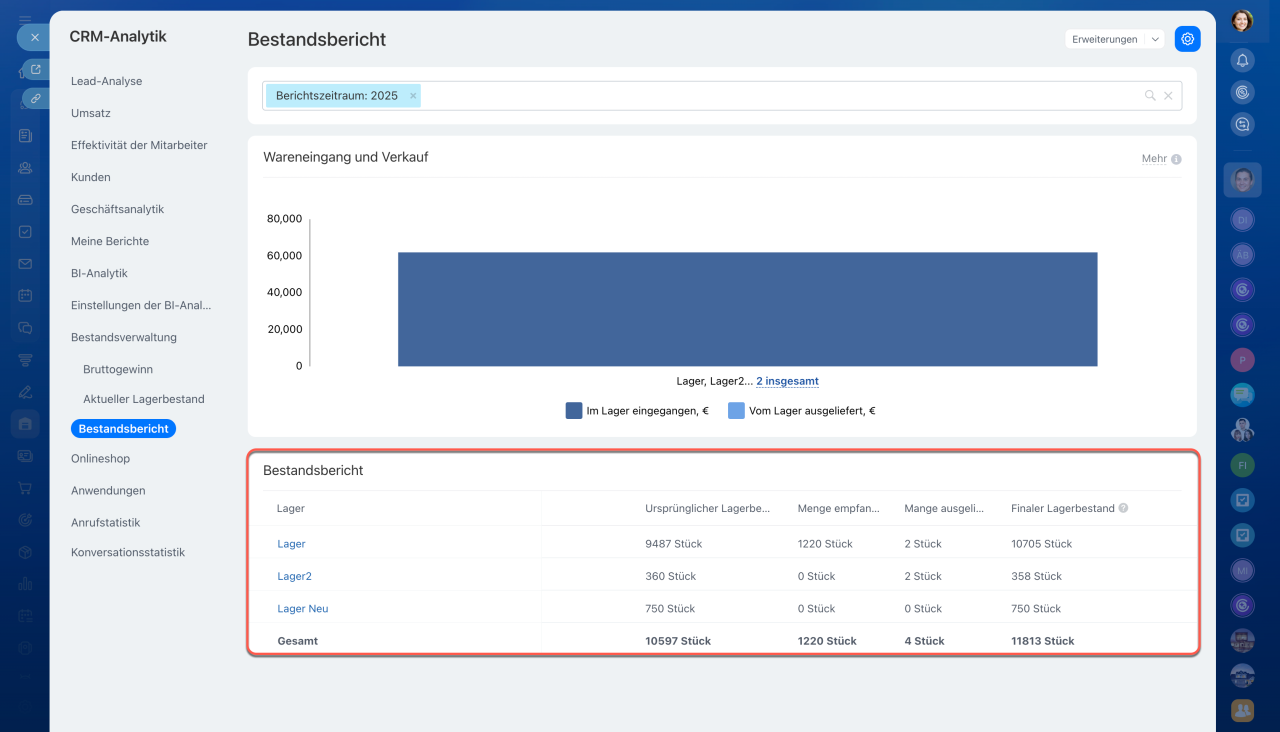Open the panel in a new window
Image resolution: width=1280 pixels, height=732 pixels.
tap(36, 69)
